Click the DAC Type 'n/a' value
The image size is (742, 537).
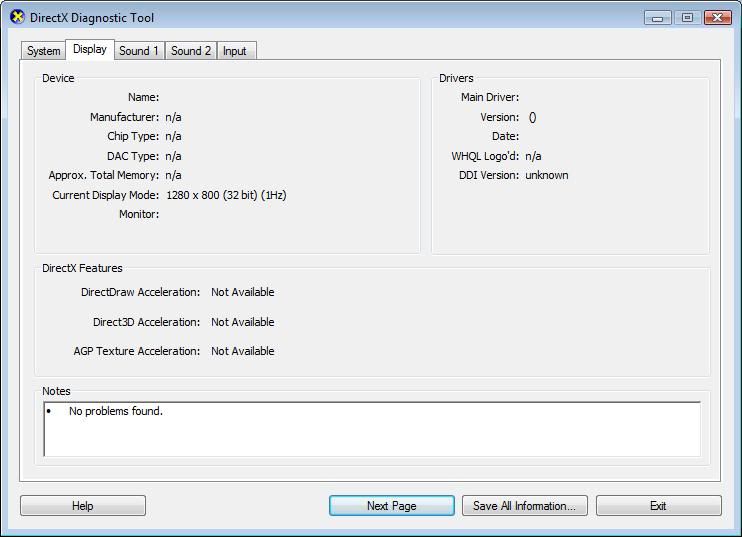[173, 156]
